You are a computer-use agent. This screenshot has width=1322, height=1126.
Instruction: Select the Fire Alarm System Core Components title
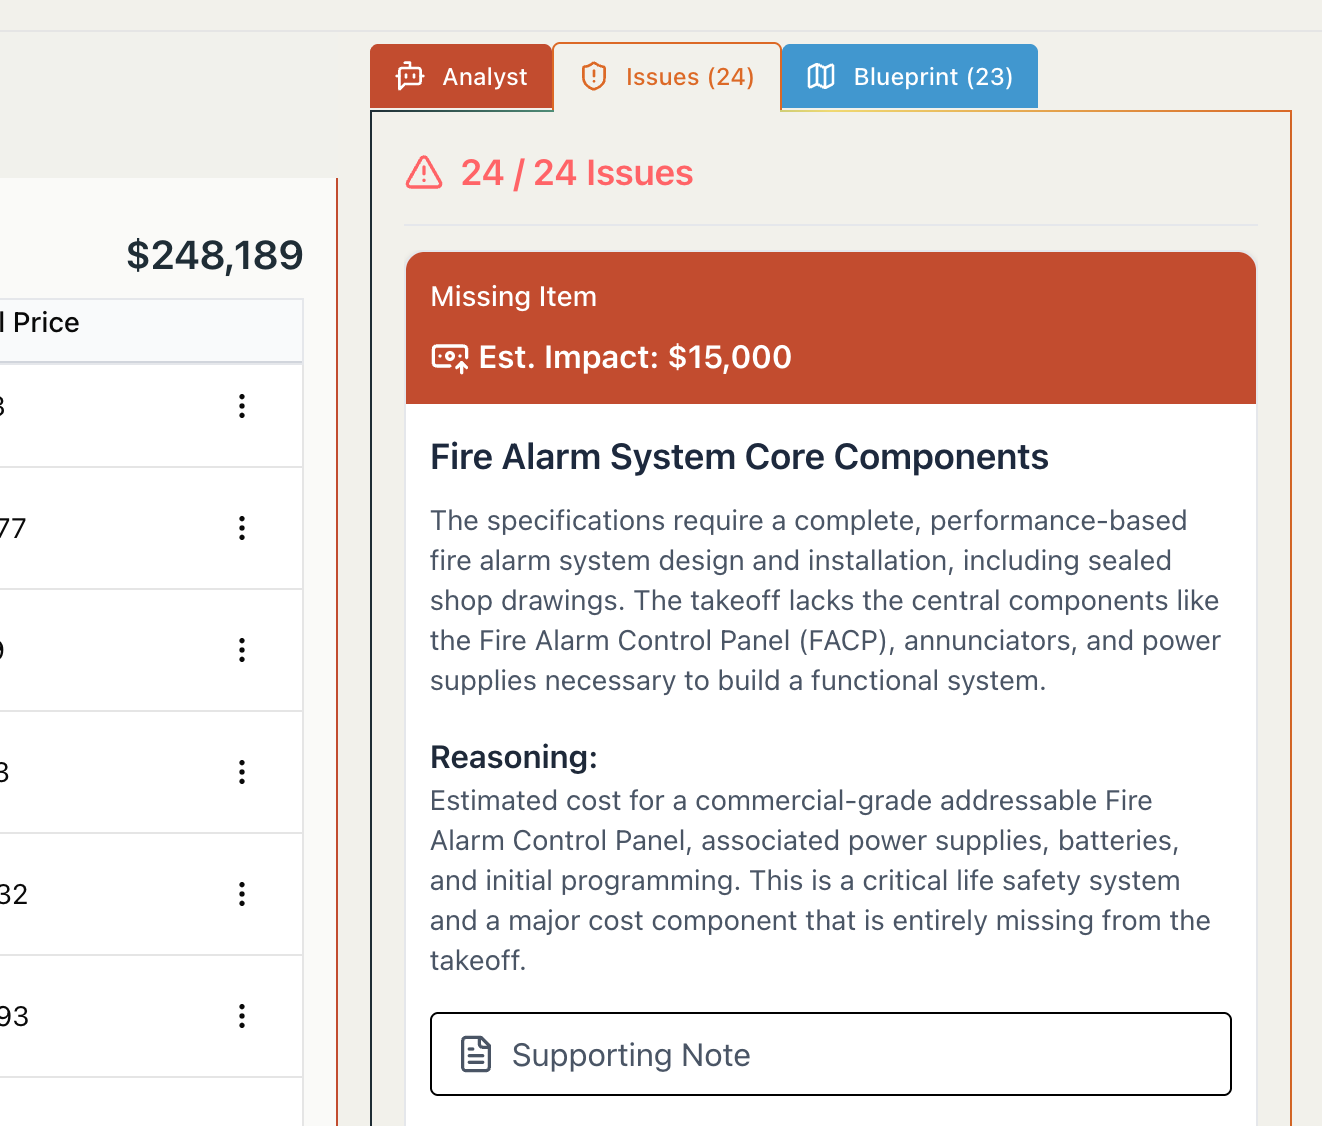tap(739, 456)
